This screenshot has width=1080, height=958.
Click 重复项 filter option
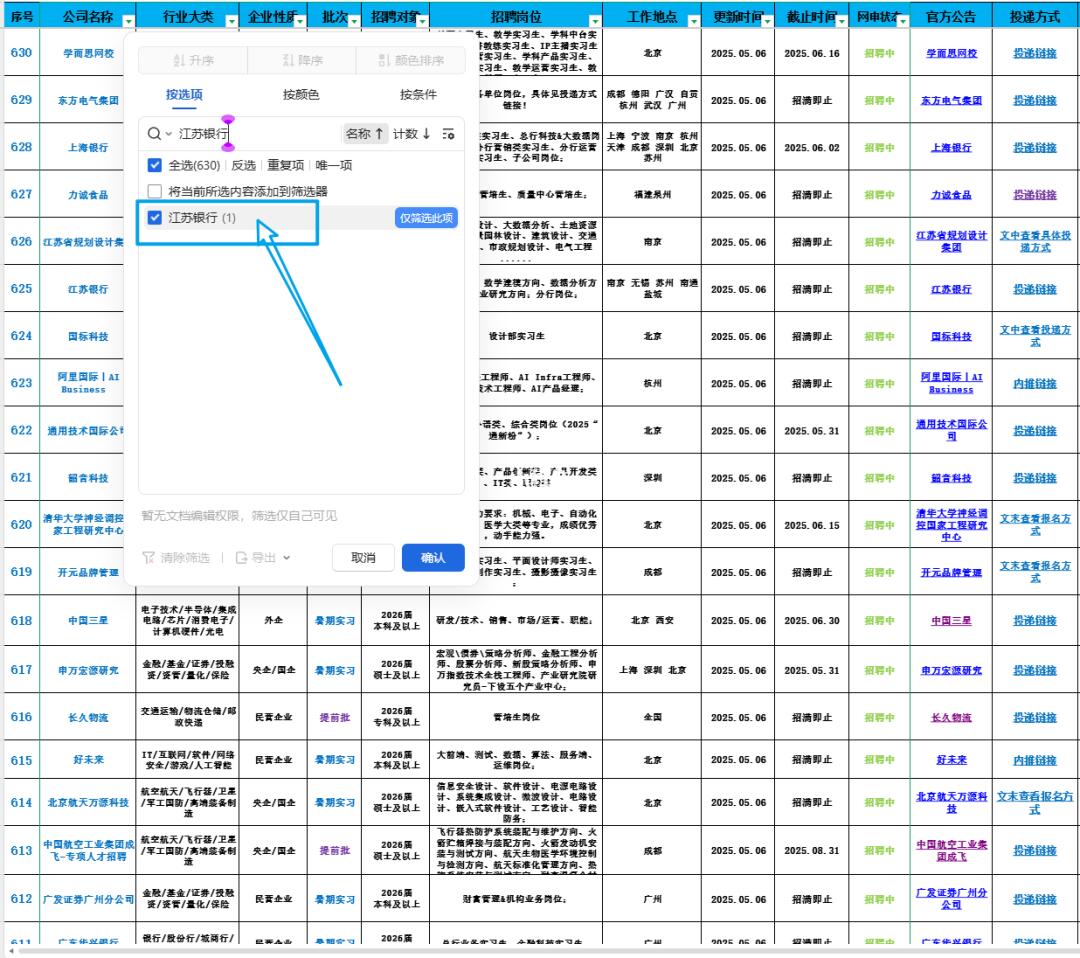pyautogui.click(x=286, y=165)
